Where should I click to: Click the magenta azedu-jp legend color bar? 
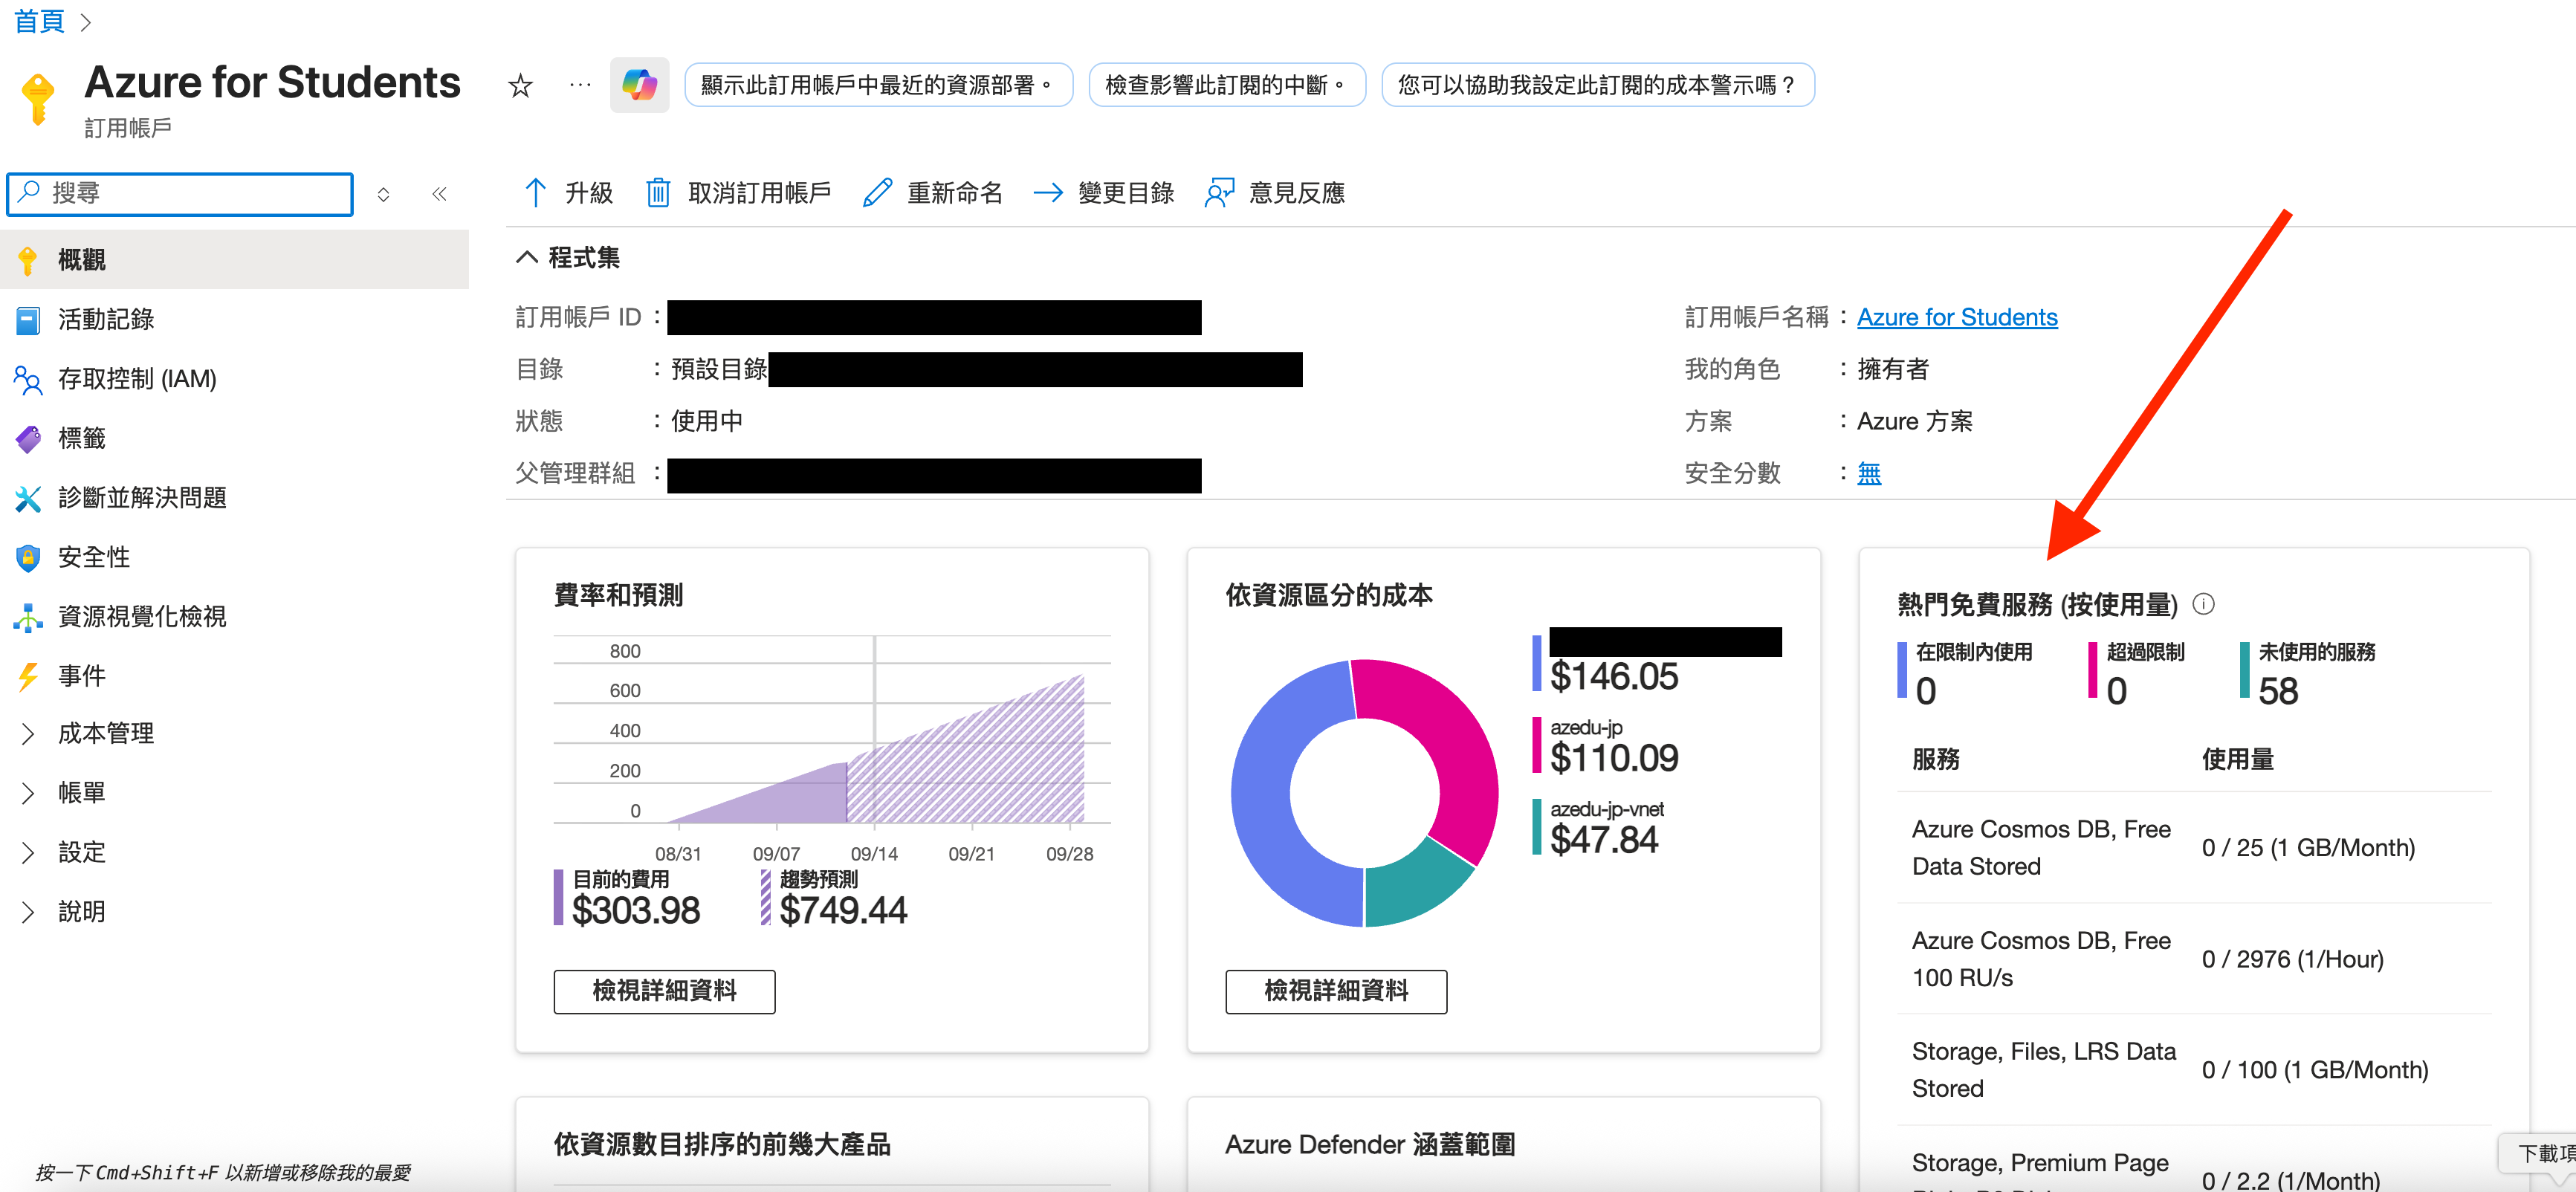(x=1536, y=745)
